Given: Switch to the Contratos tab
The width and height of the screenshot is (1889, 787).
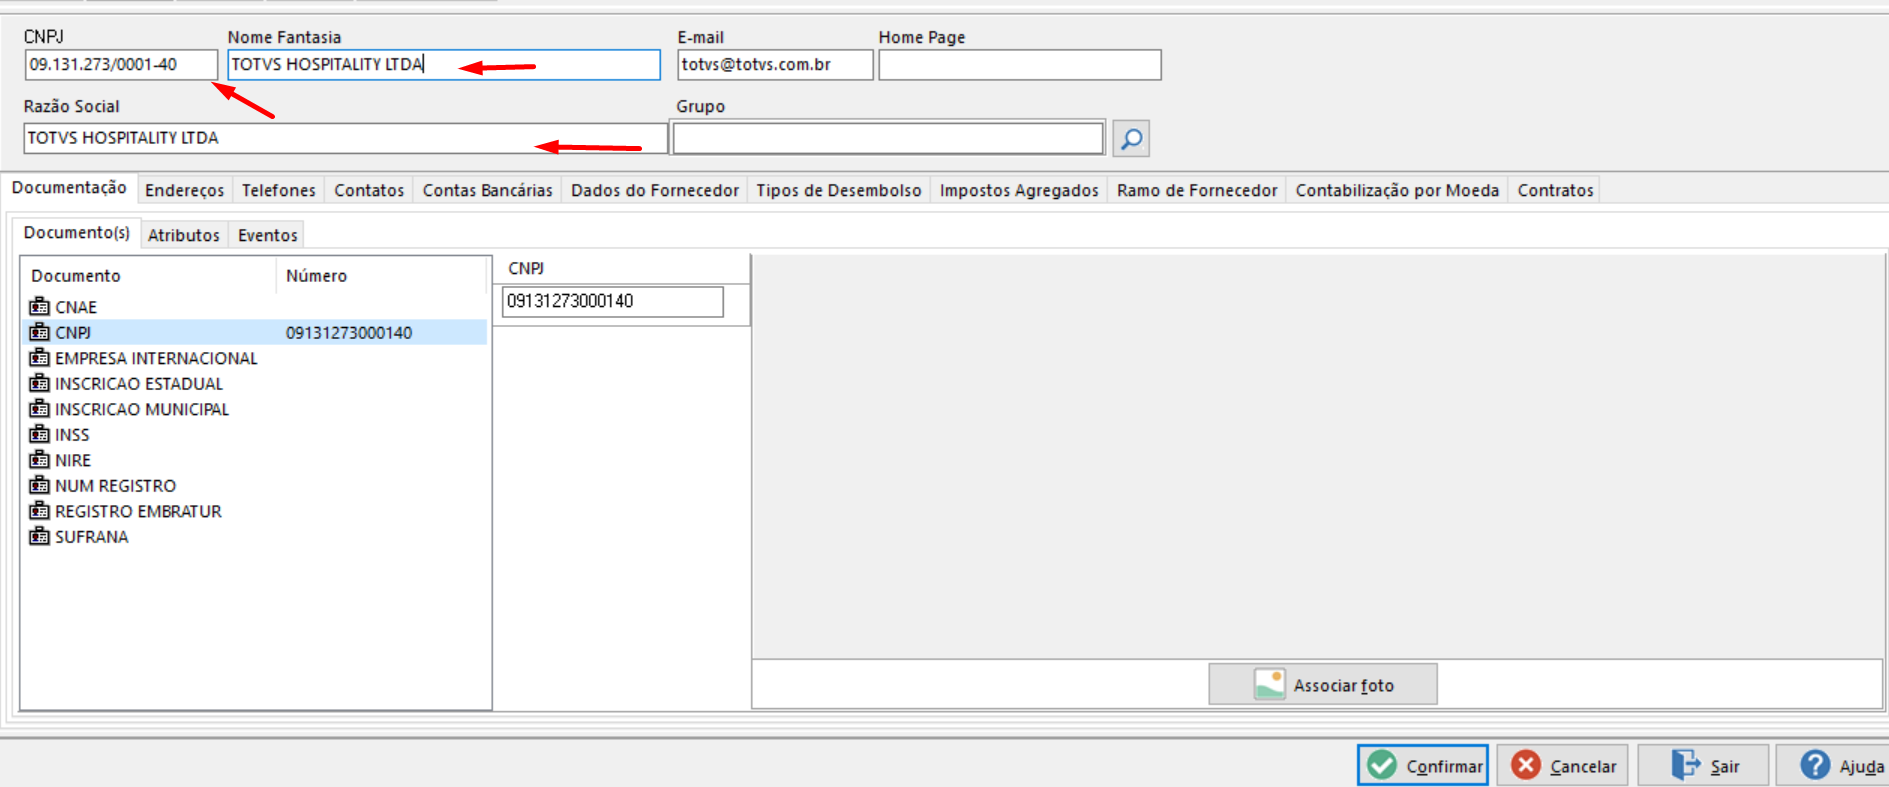Looking at the screenshot, I should pos(1555,190).
